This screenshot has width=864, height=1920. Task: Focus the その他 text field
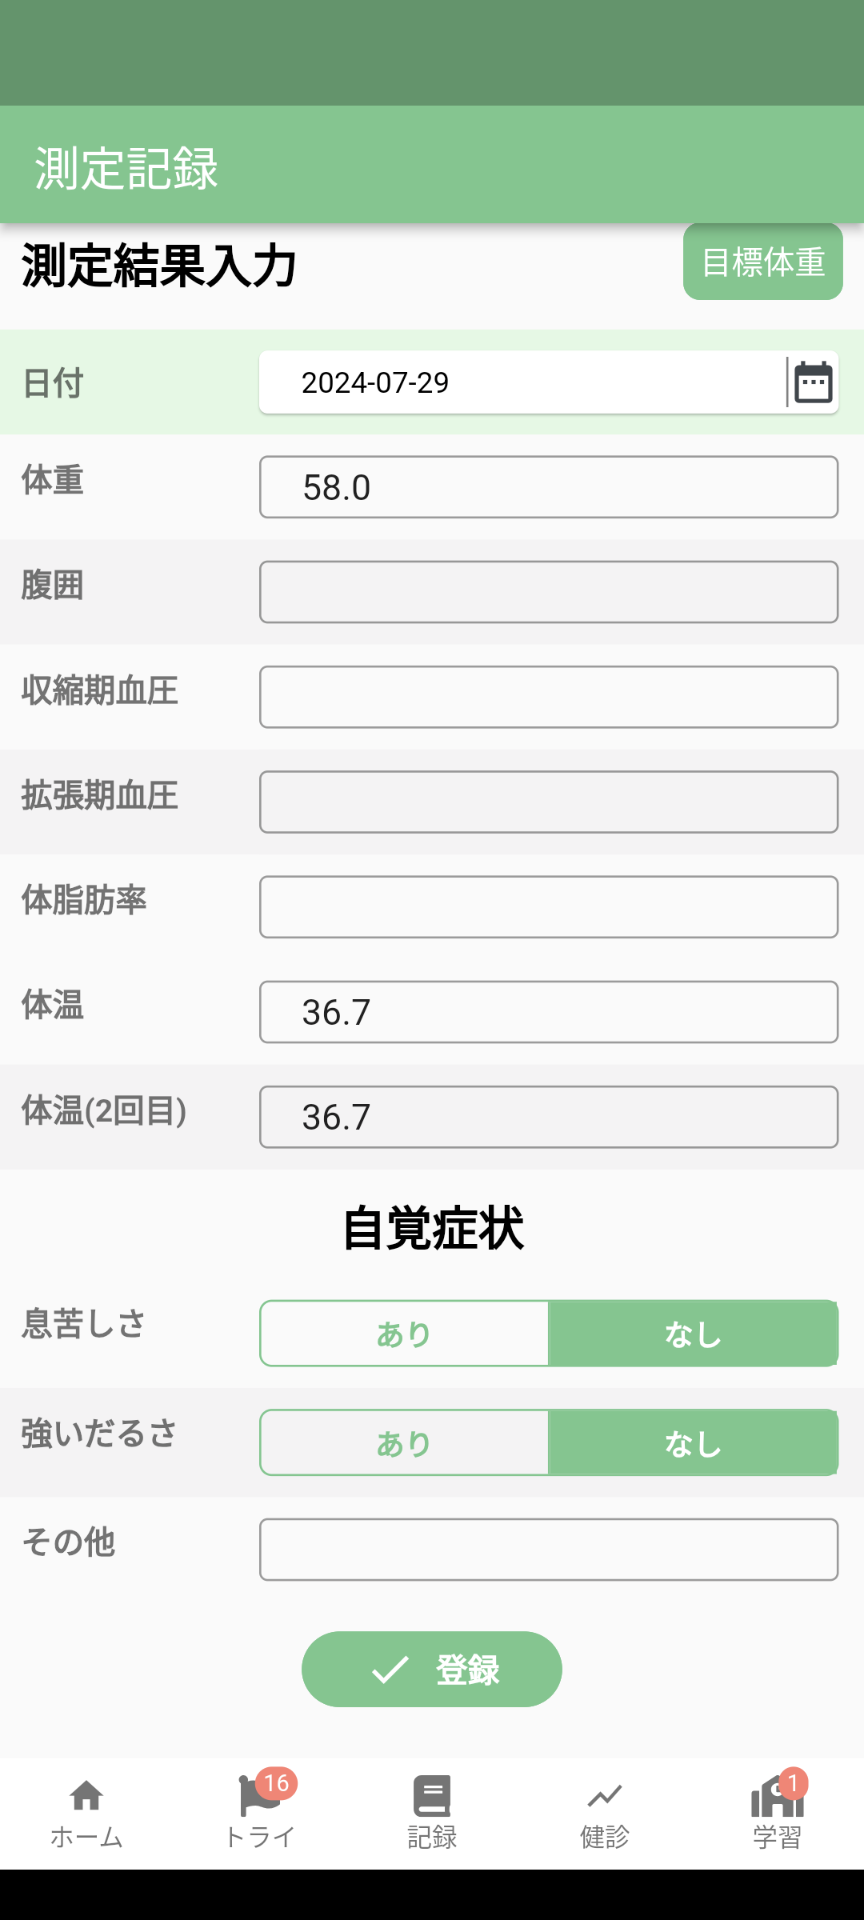(x=548, y=1550)
